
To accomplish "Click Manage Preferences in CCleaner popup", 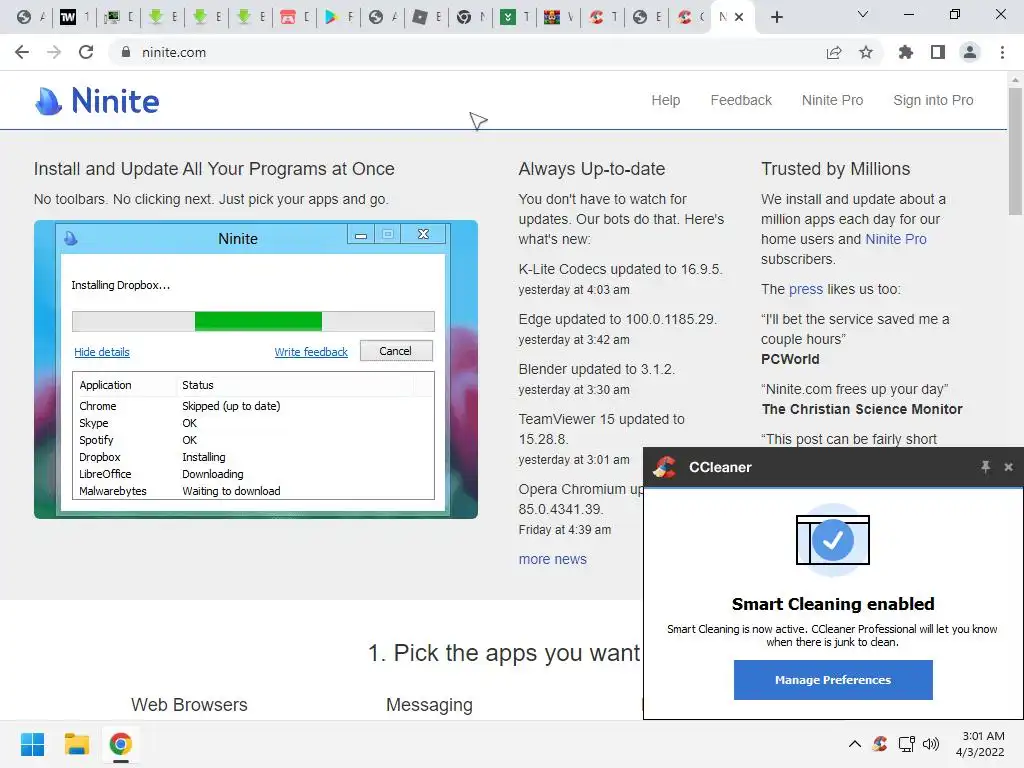I will click(x=833, y=680).
